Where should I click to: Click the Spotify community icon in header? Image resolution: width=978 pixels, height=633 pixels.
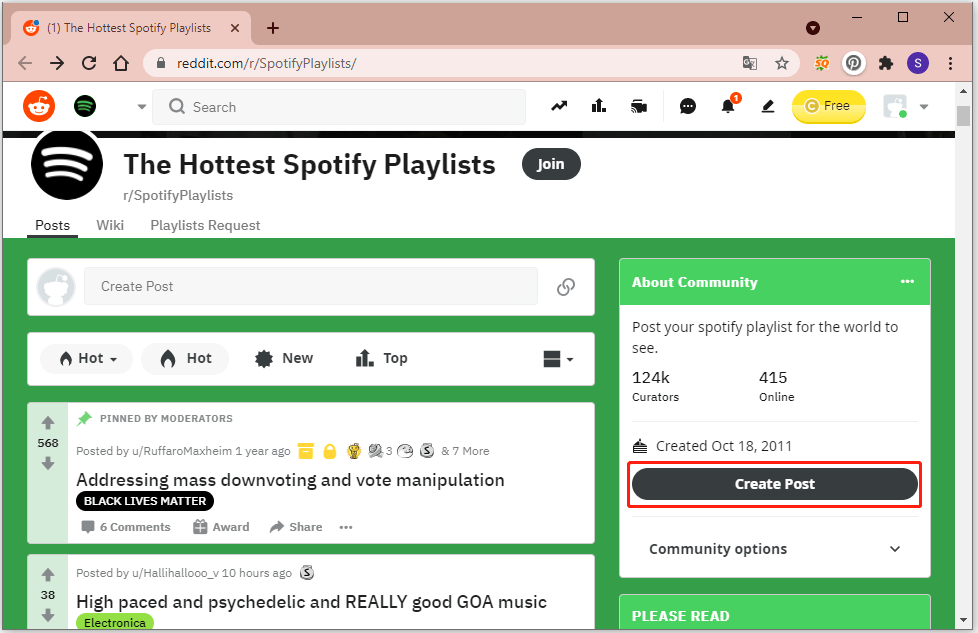pos(85,106)
